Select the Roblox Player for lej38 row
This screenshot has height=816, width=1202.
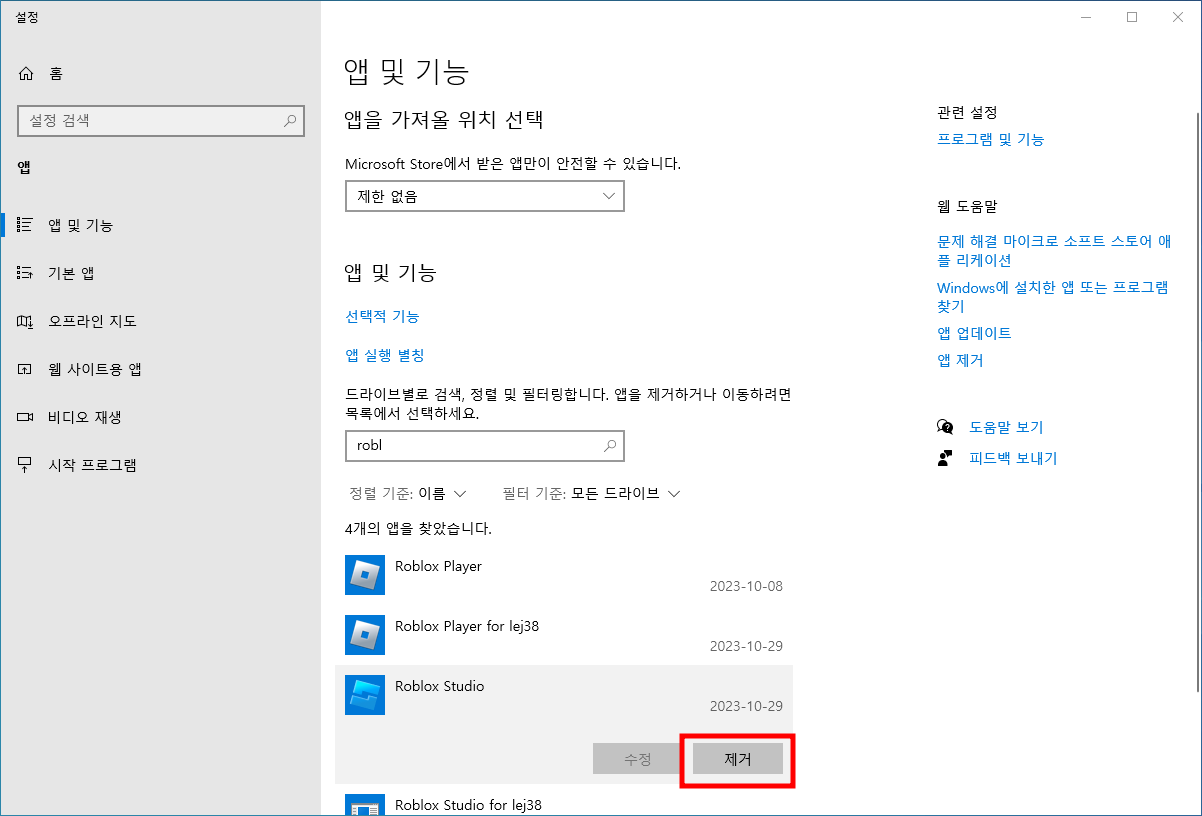point(564,635)
